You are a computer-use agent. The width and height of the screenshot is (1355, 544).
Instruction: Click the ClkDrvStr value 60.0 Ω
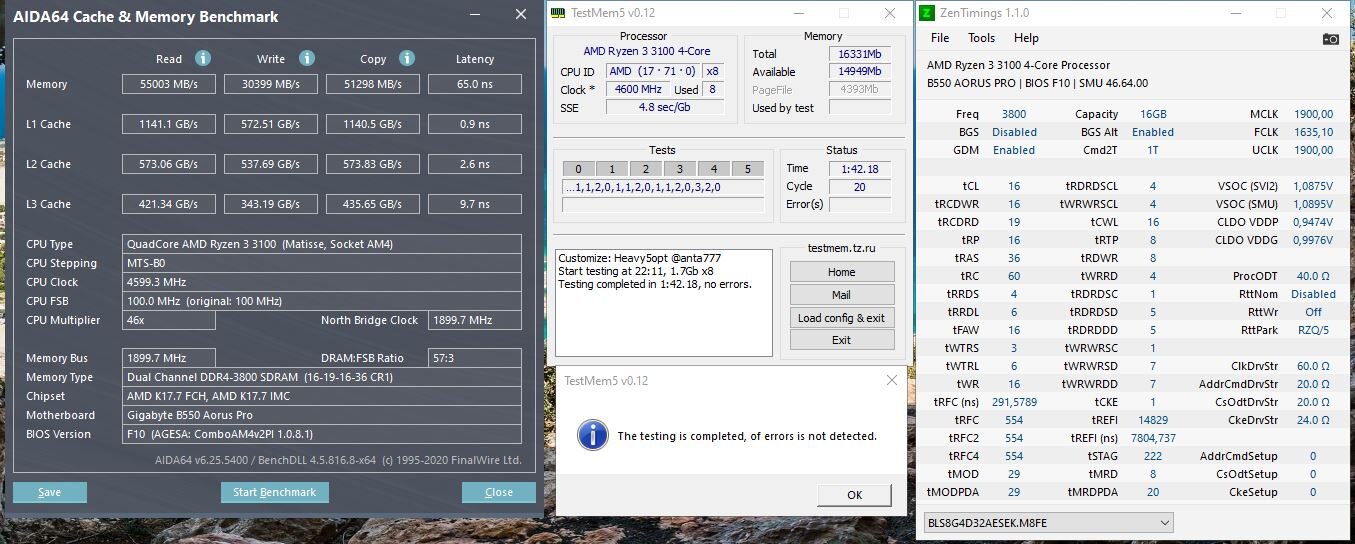[x=1313, y=366]
